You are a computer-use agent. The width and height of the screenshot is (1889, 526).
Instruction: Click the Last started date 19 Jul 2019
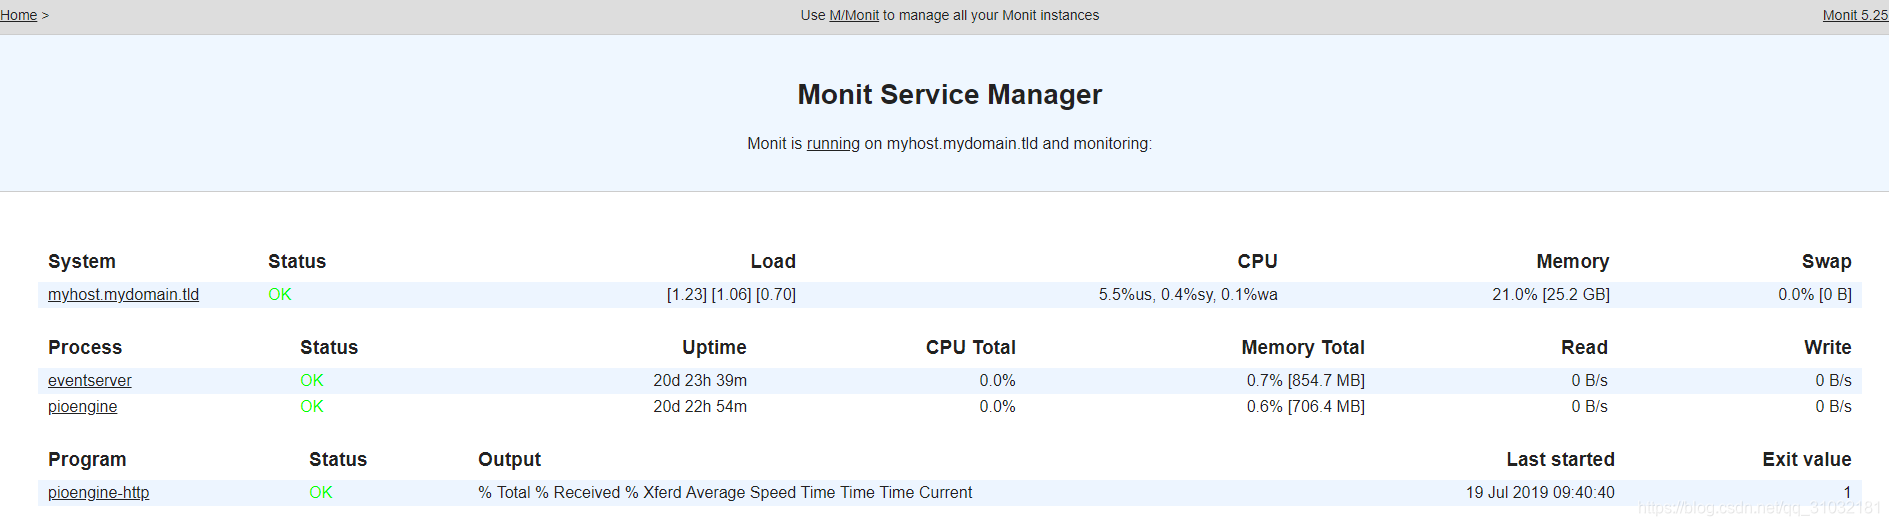tap(1540, 493)
